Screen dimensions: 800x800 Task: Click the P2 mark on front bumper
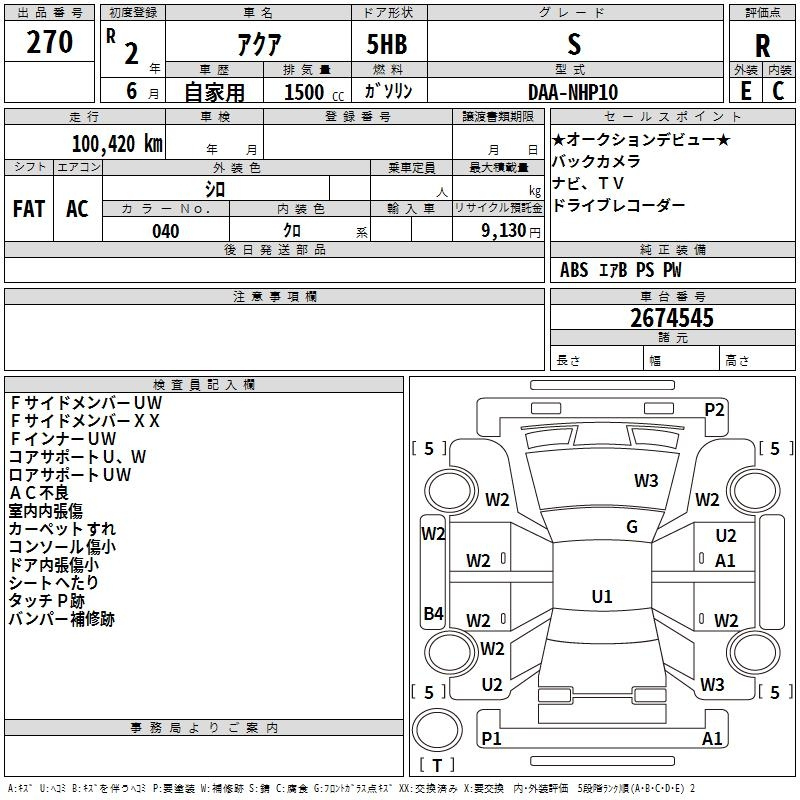click(x=714, y=409)
